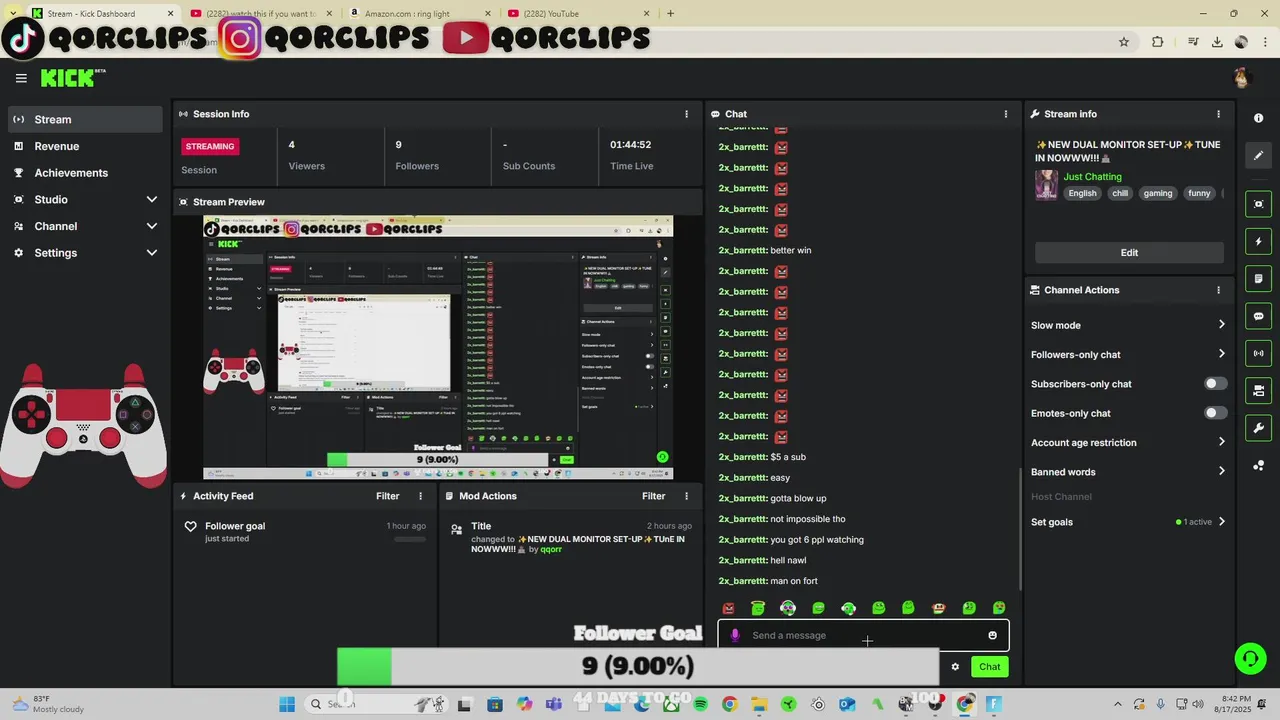Click the three-dots cluster icon in right rail
The width and height of the screenshot is (1280, 720).
click(x=1258, y=466)
